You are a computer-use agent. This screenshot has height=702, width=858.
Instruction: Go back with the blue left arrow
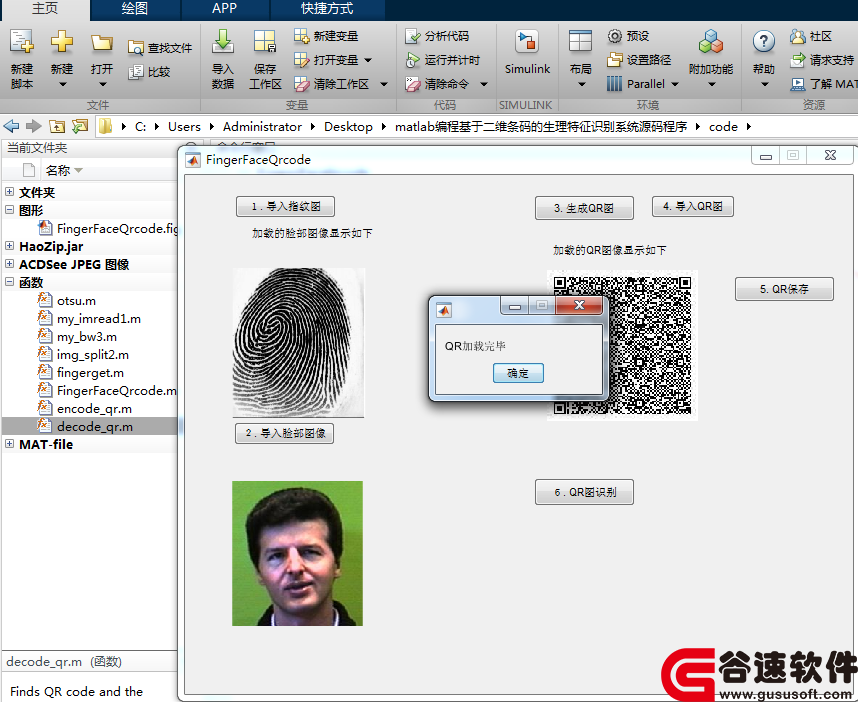pos(11,126)
